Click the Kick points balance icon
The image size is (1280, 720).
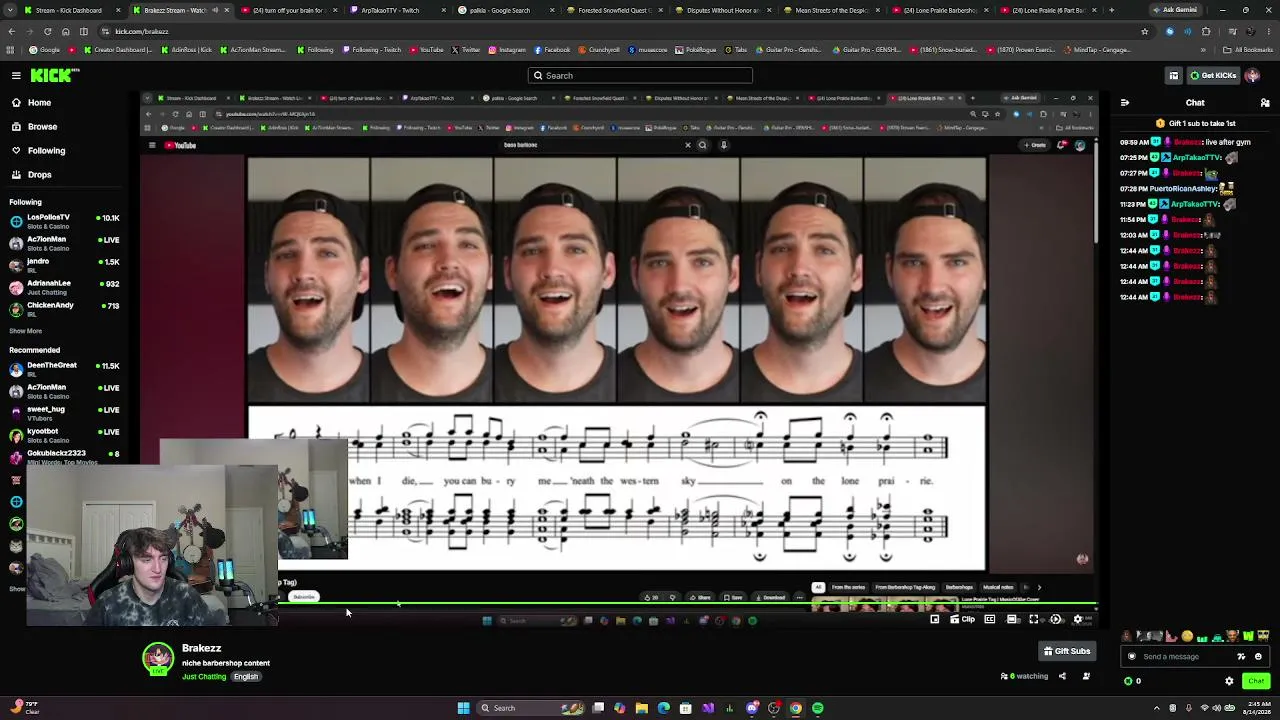click(x=1129, y=681)
